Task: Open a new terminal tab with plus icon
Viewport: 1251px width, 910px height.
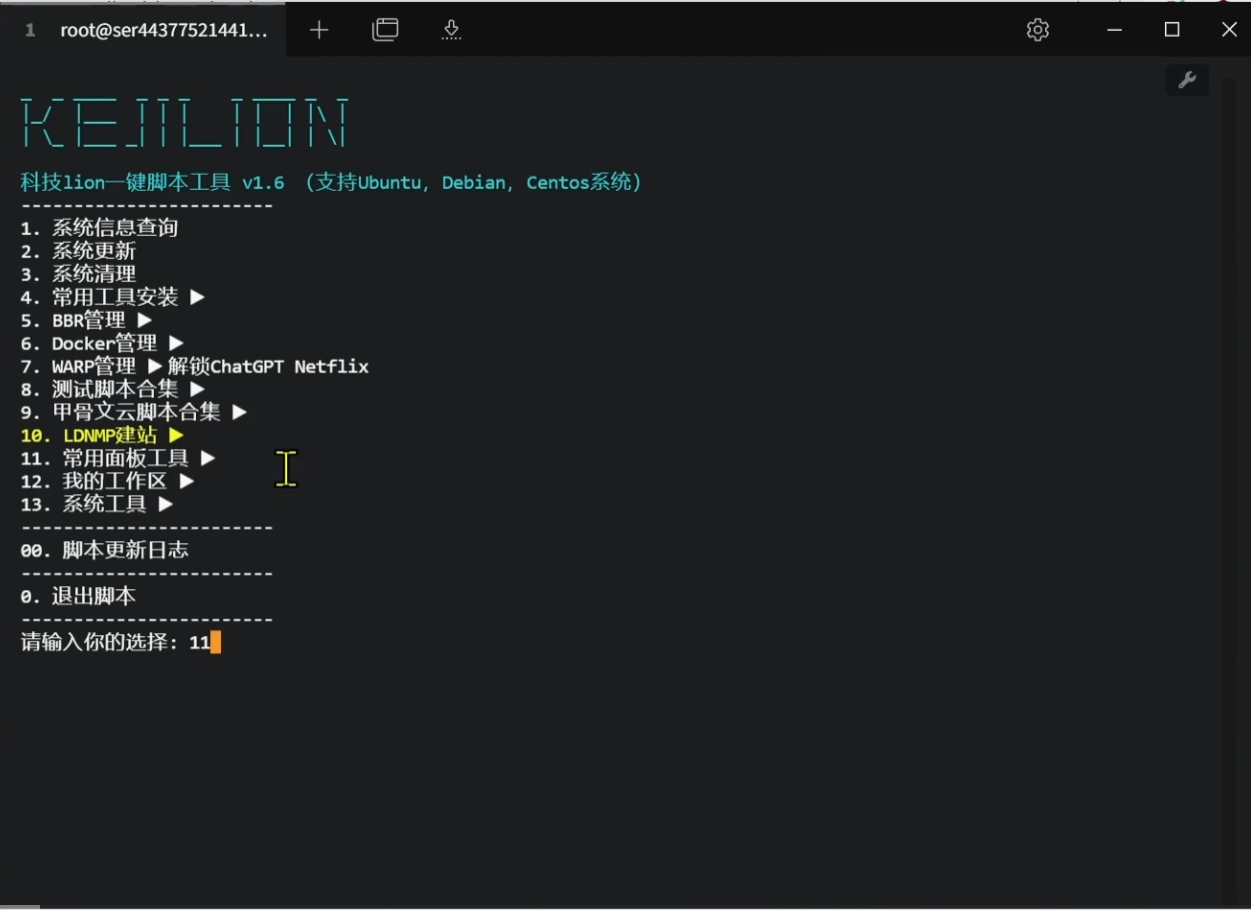Action: tap(319, 30)
